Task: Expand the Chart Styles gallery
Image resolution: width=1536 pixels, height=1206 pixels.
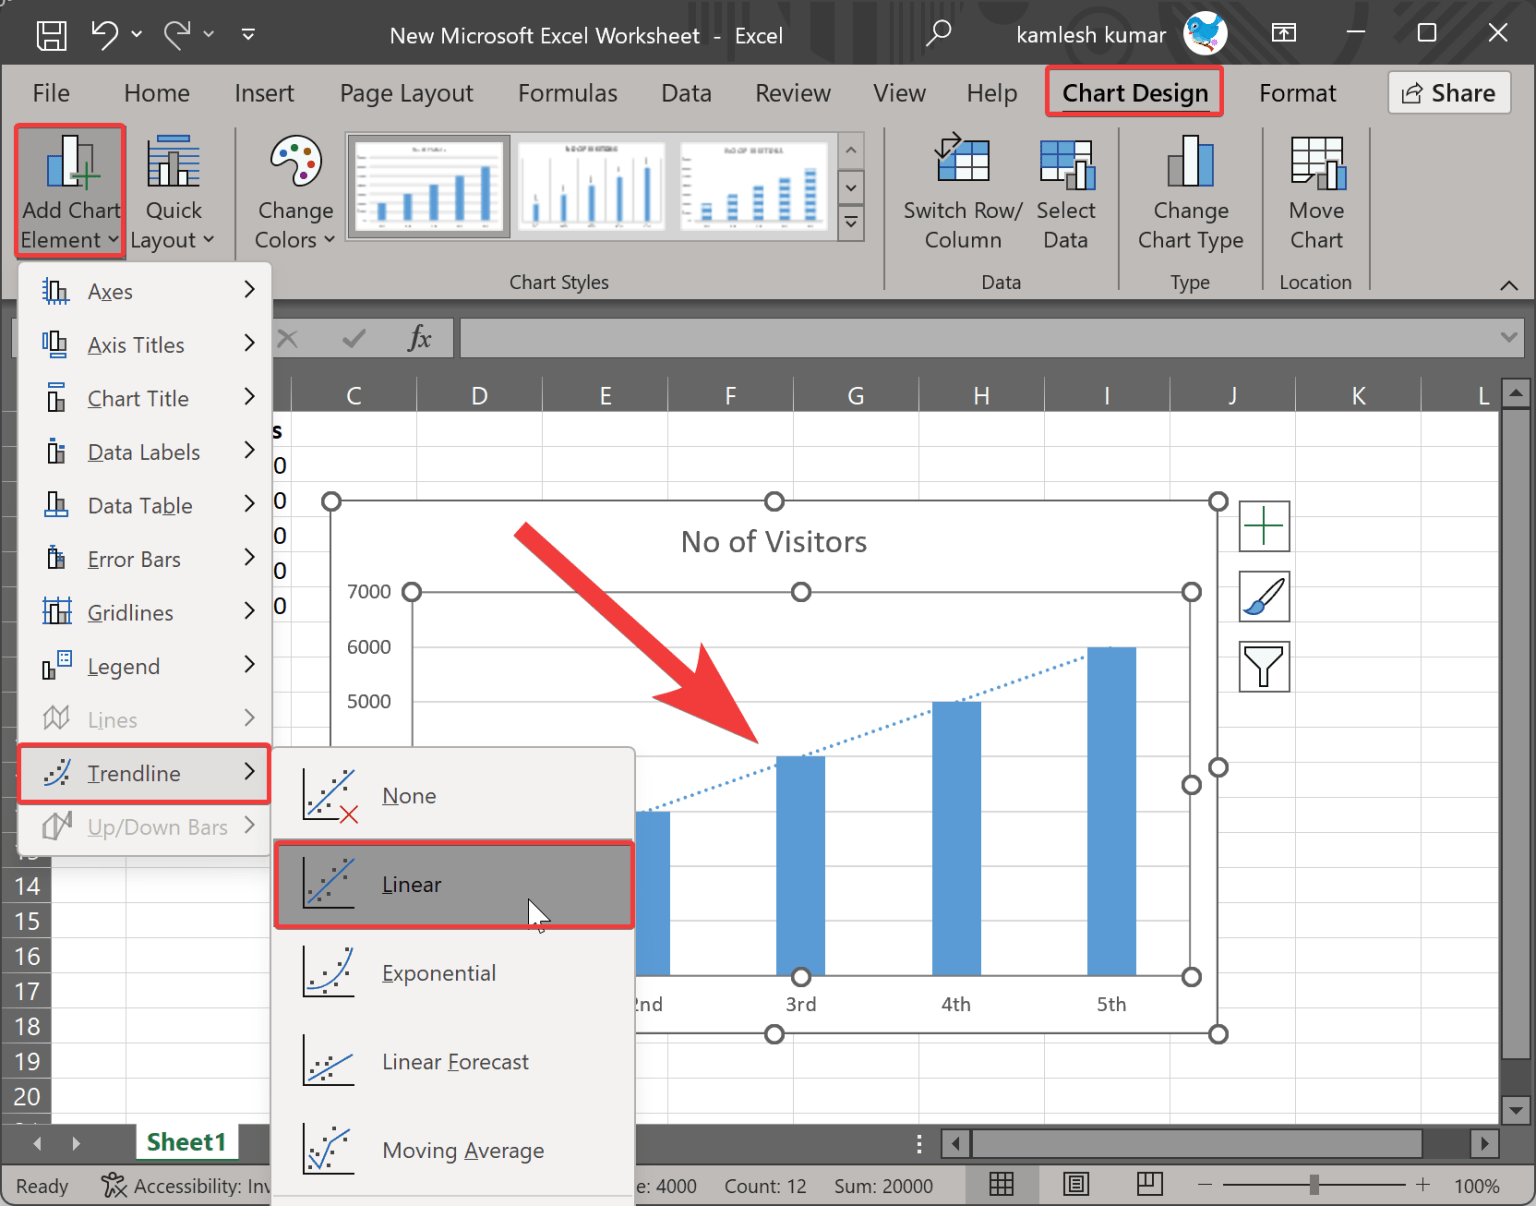Action: tap(851, 224)
